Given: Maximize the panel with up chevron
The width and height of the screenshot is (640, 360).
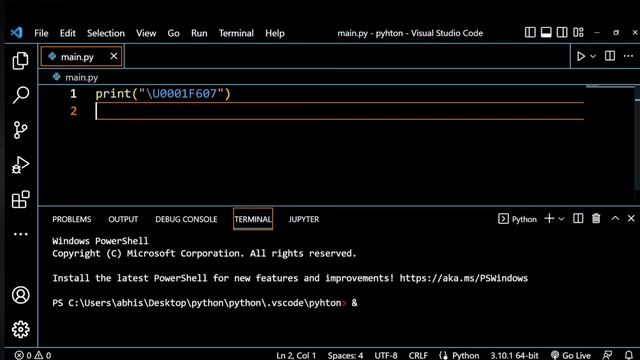Looking at the screenshot, I should pos(615,219).
